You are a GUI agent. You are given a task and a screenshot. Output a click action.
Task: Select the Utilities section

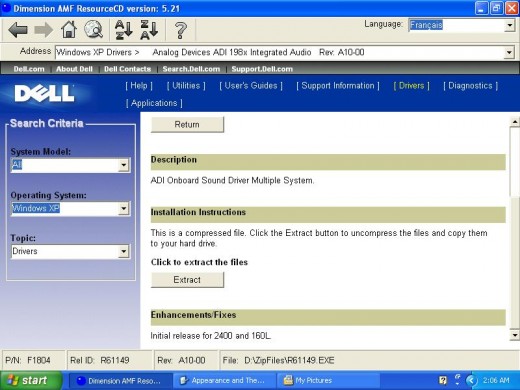[x=186, y=86]
